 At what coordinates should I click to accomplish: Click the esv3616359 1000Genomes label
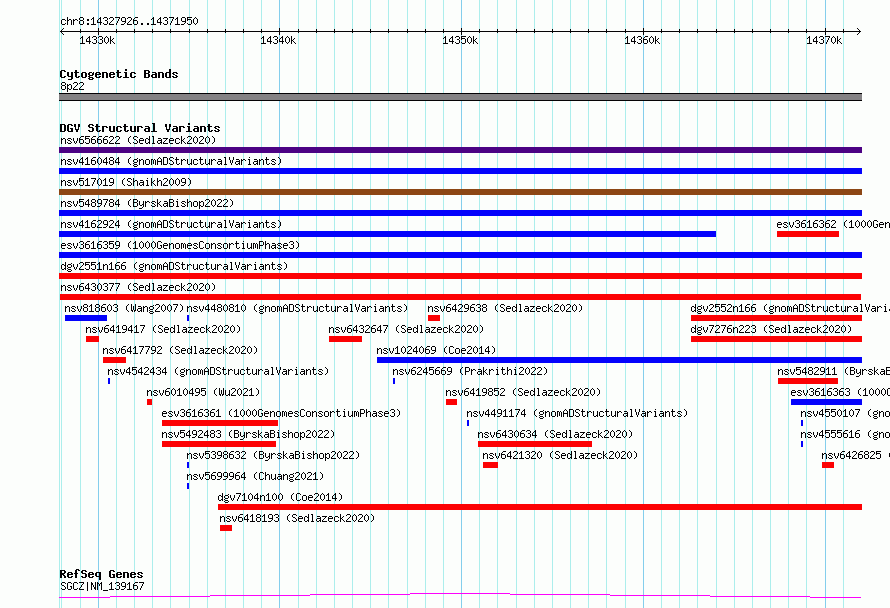180,245
